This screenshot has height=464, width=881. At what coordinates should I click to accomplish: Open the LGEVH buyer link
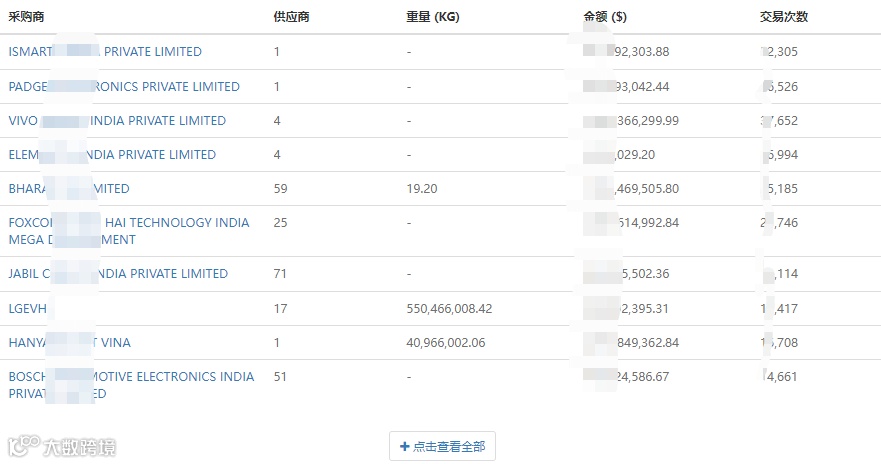(28, 308)
